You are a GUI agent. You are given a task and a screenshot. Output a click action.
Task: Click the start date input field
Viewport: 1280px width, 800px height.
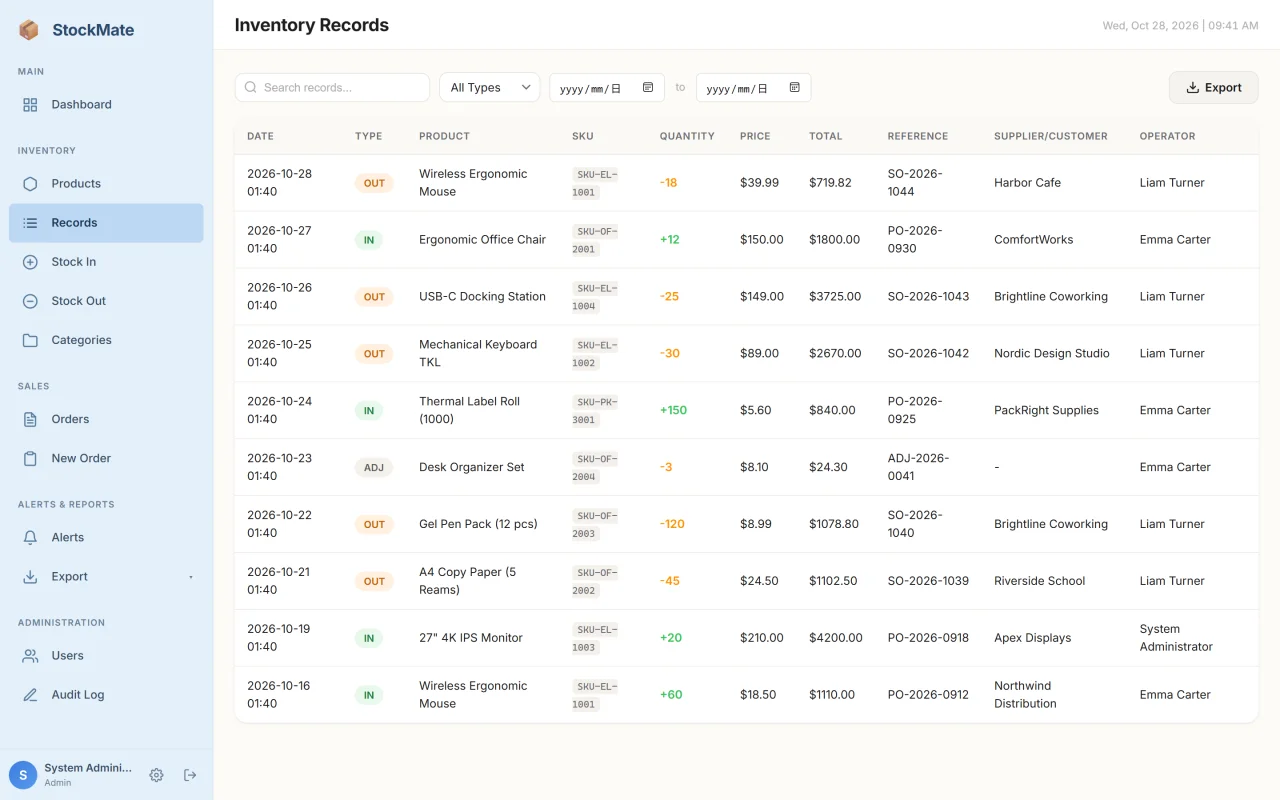(x=607, y=88)
